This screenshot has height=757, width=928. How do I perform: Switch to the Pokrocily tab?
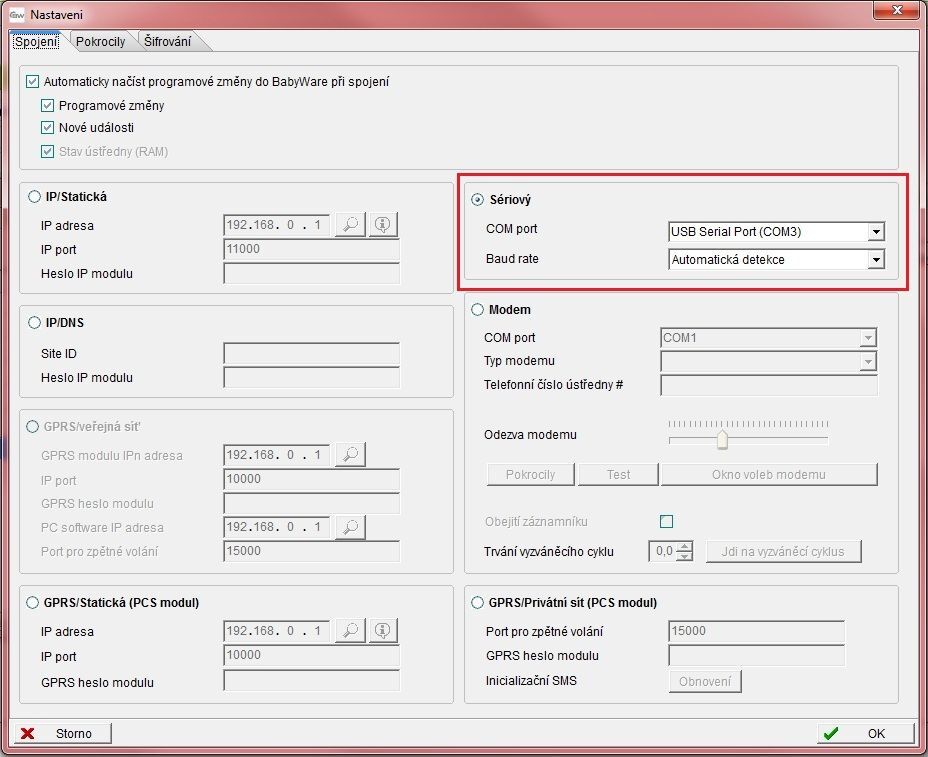[x=100, y=42]
